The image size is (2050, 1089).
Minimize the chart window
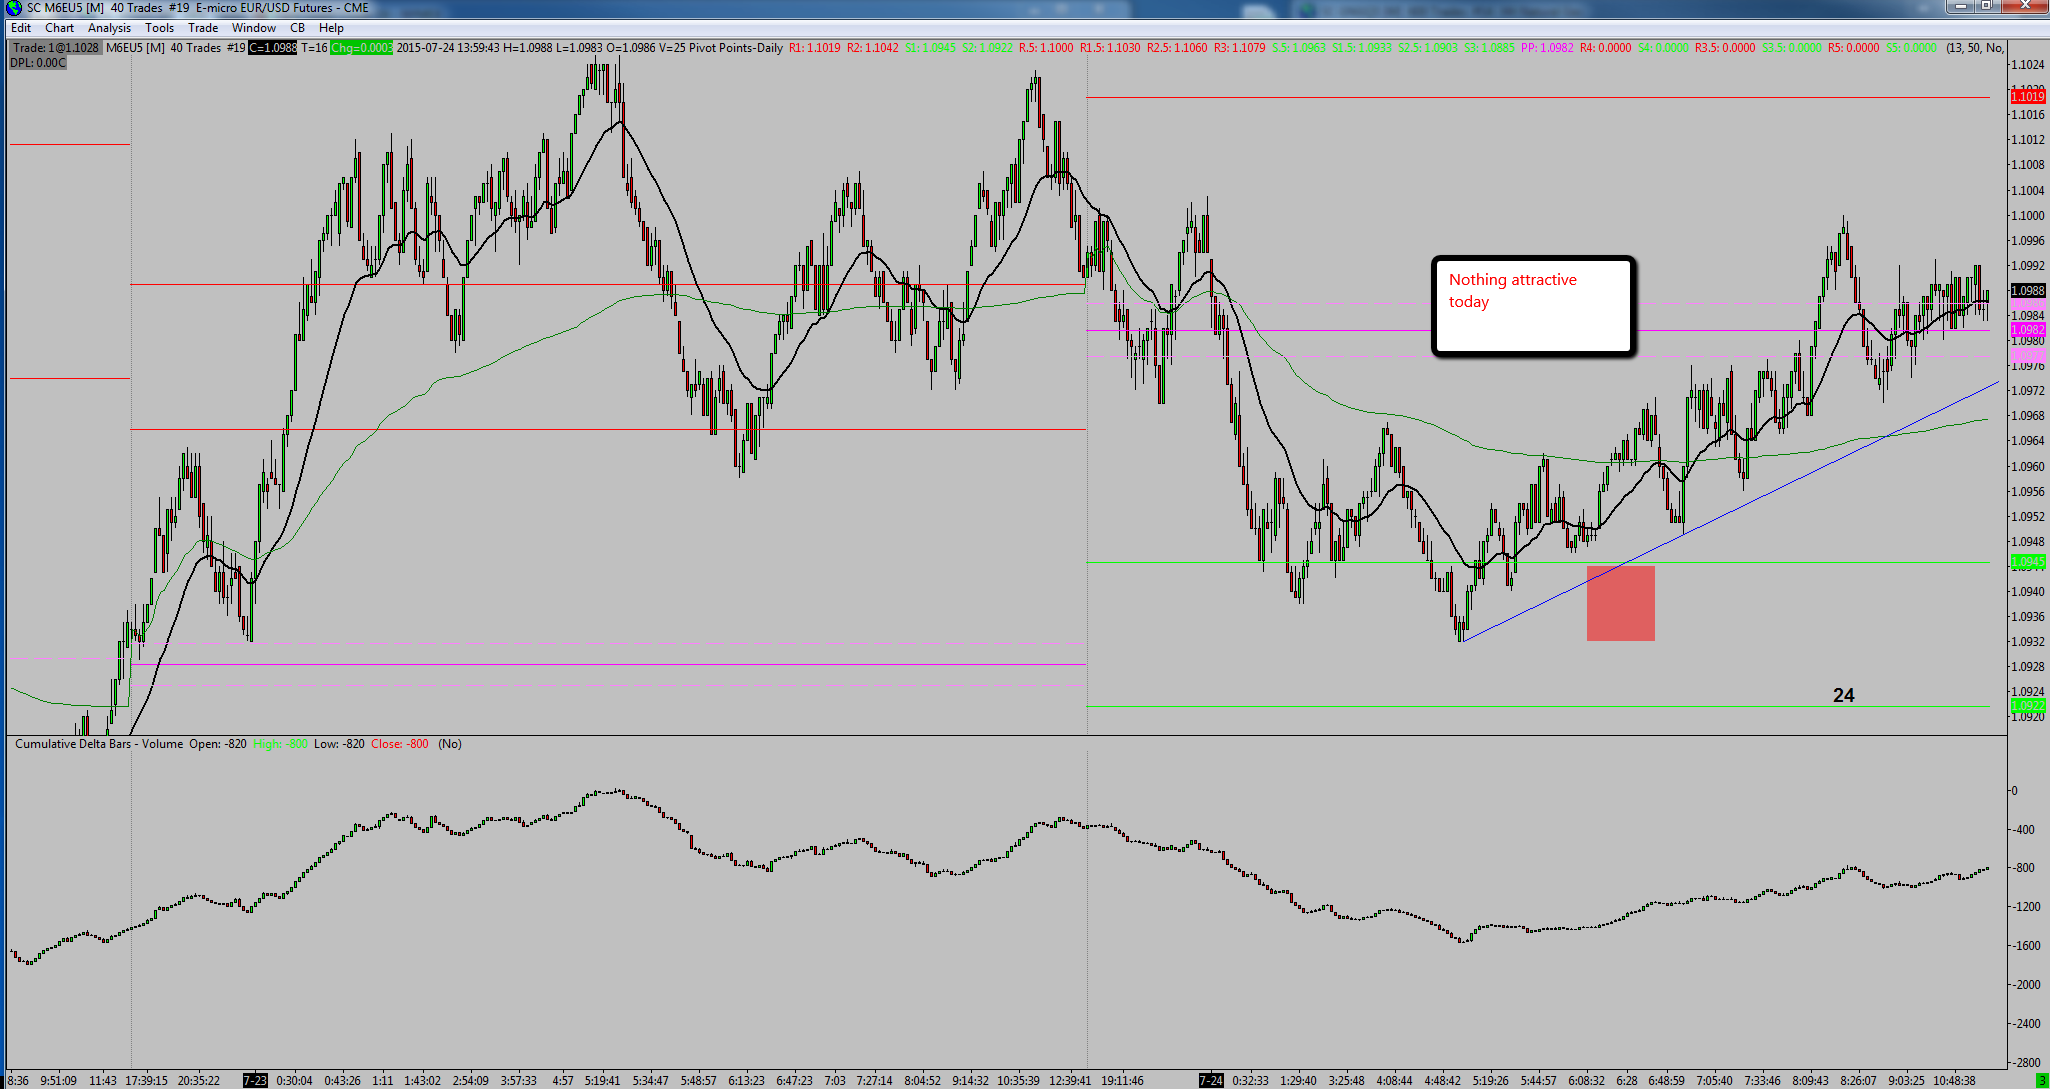pos(1959,6)
